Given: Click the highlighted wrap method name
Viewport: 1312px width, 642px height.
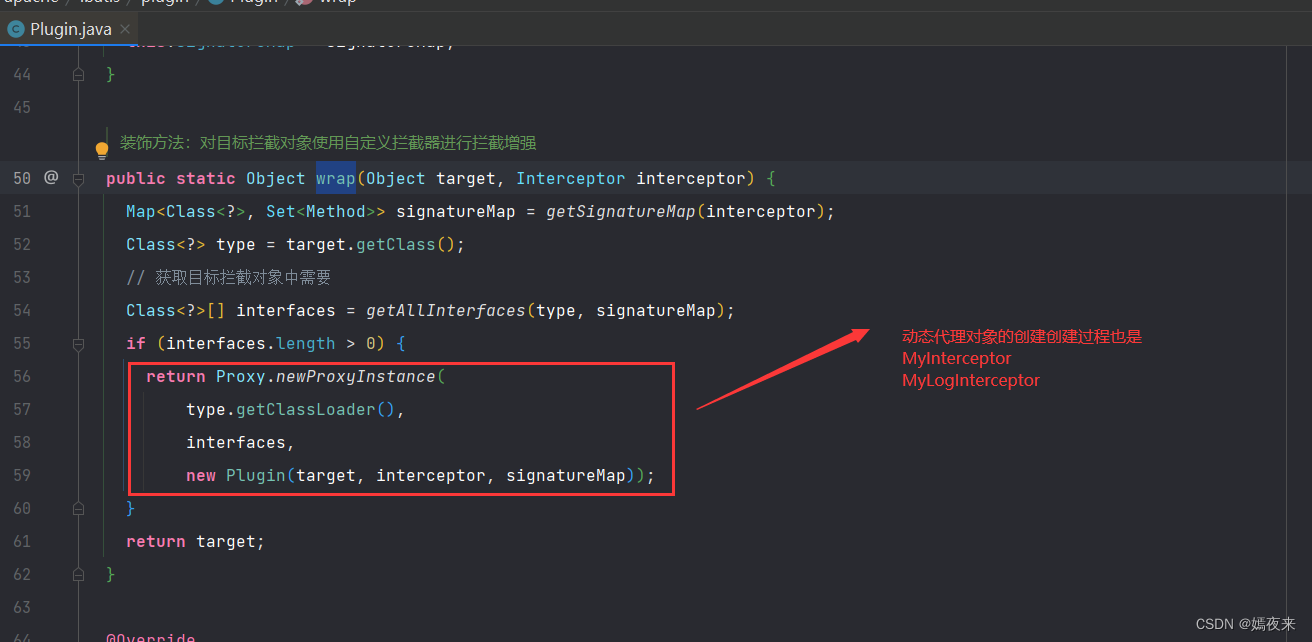Looking at the screenshot, I should (336, 178).
